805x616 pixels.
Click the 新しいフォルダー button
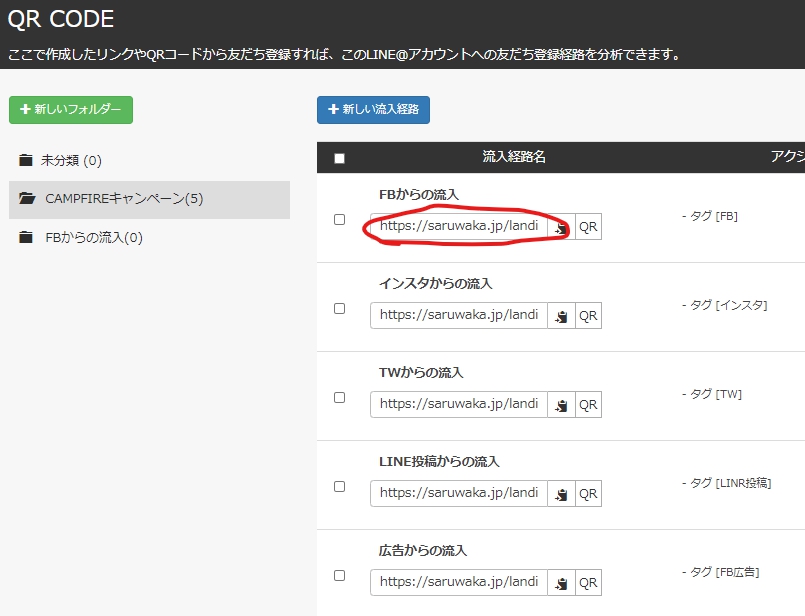[71, 109]
